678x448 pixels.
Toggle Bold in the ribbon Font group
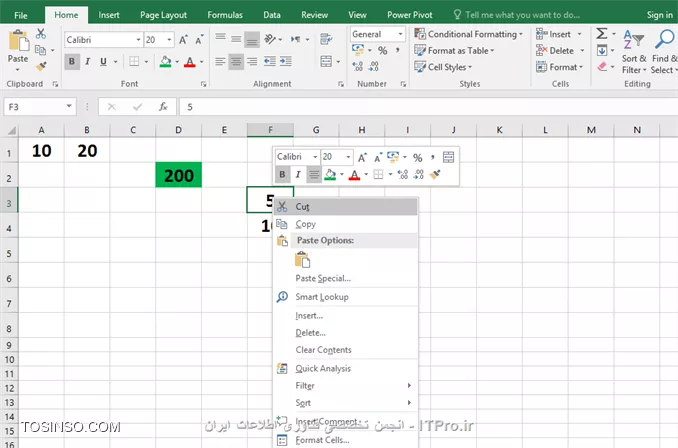(x=72, y=61)
